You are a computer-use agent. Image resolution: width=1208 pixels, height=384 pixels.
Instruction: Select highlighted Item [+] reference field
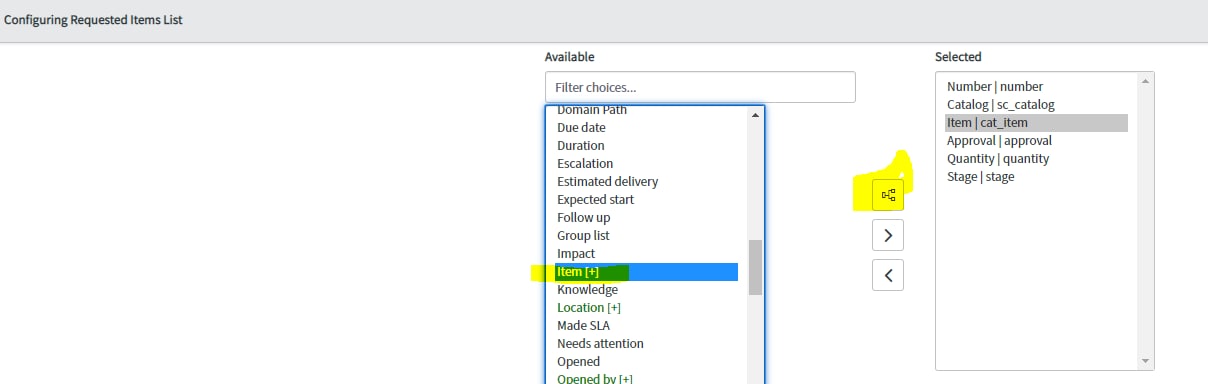[x=647, y=272]
